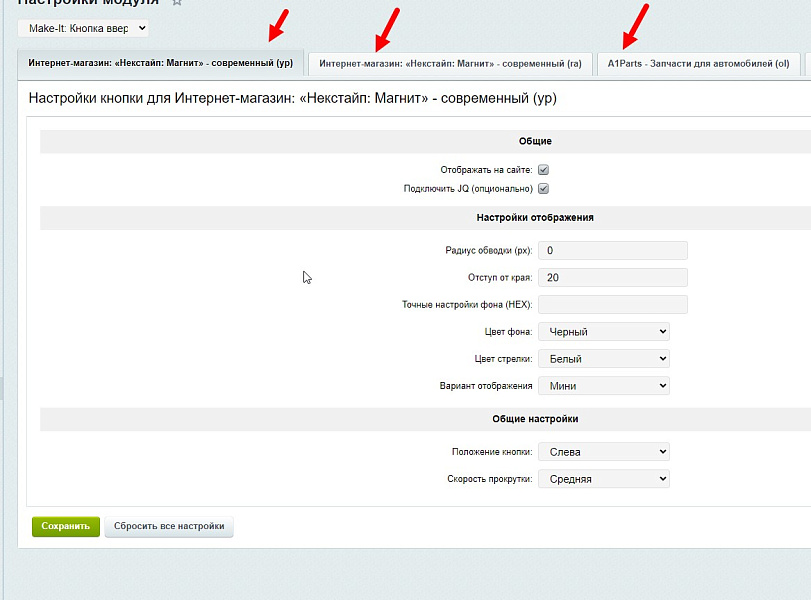Add page to favorites with star icon
Screen dimensions: 811x600
tap(177, 3)
